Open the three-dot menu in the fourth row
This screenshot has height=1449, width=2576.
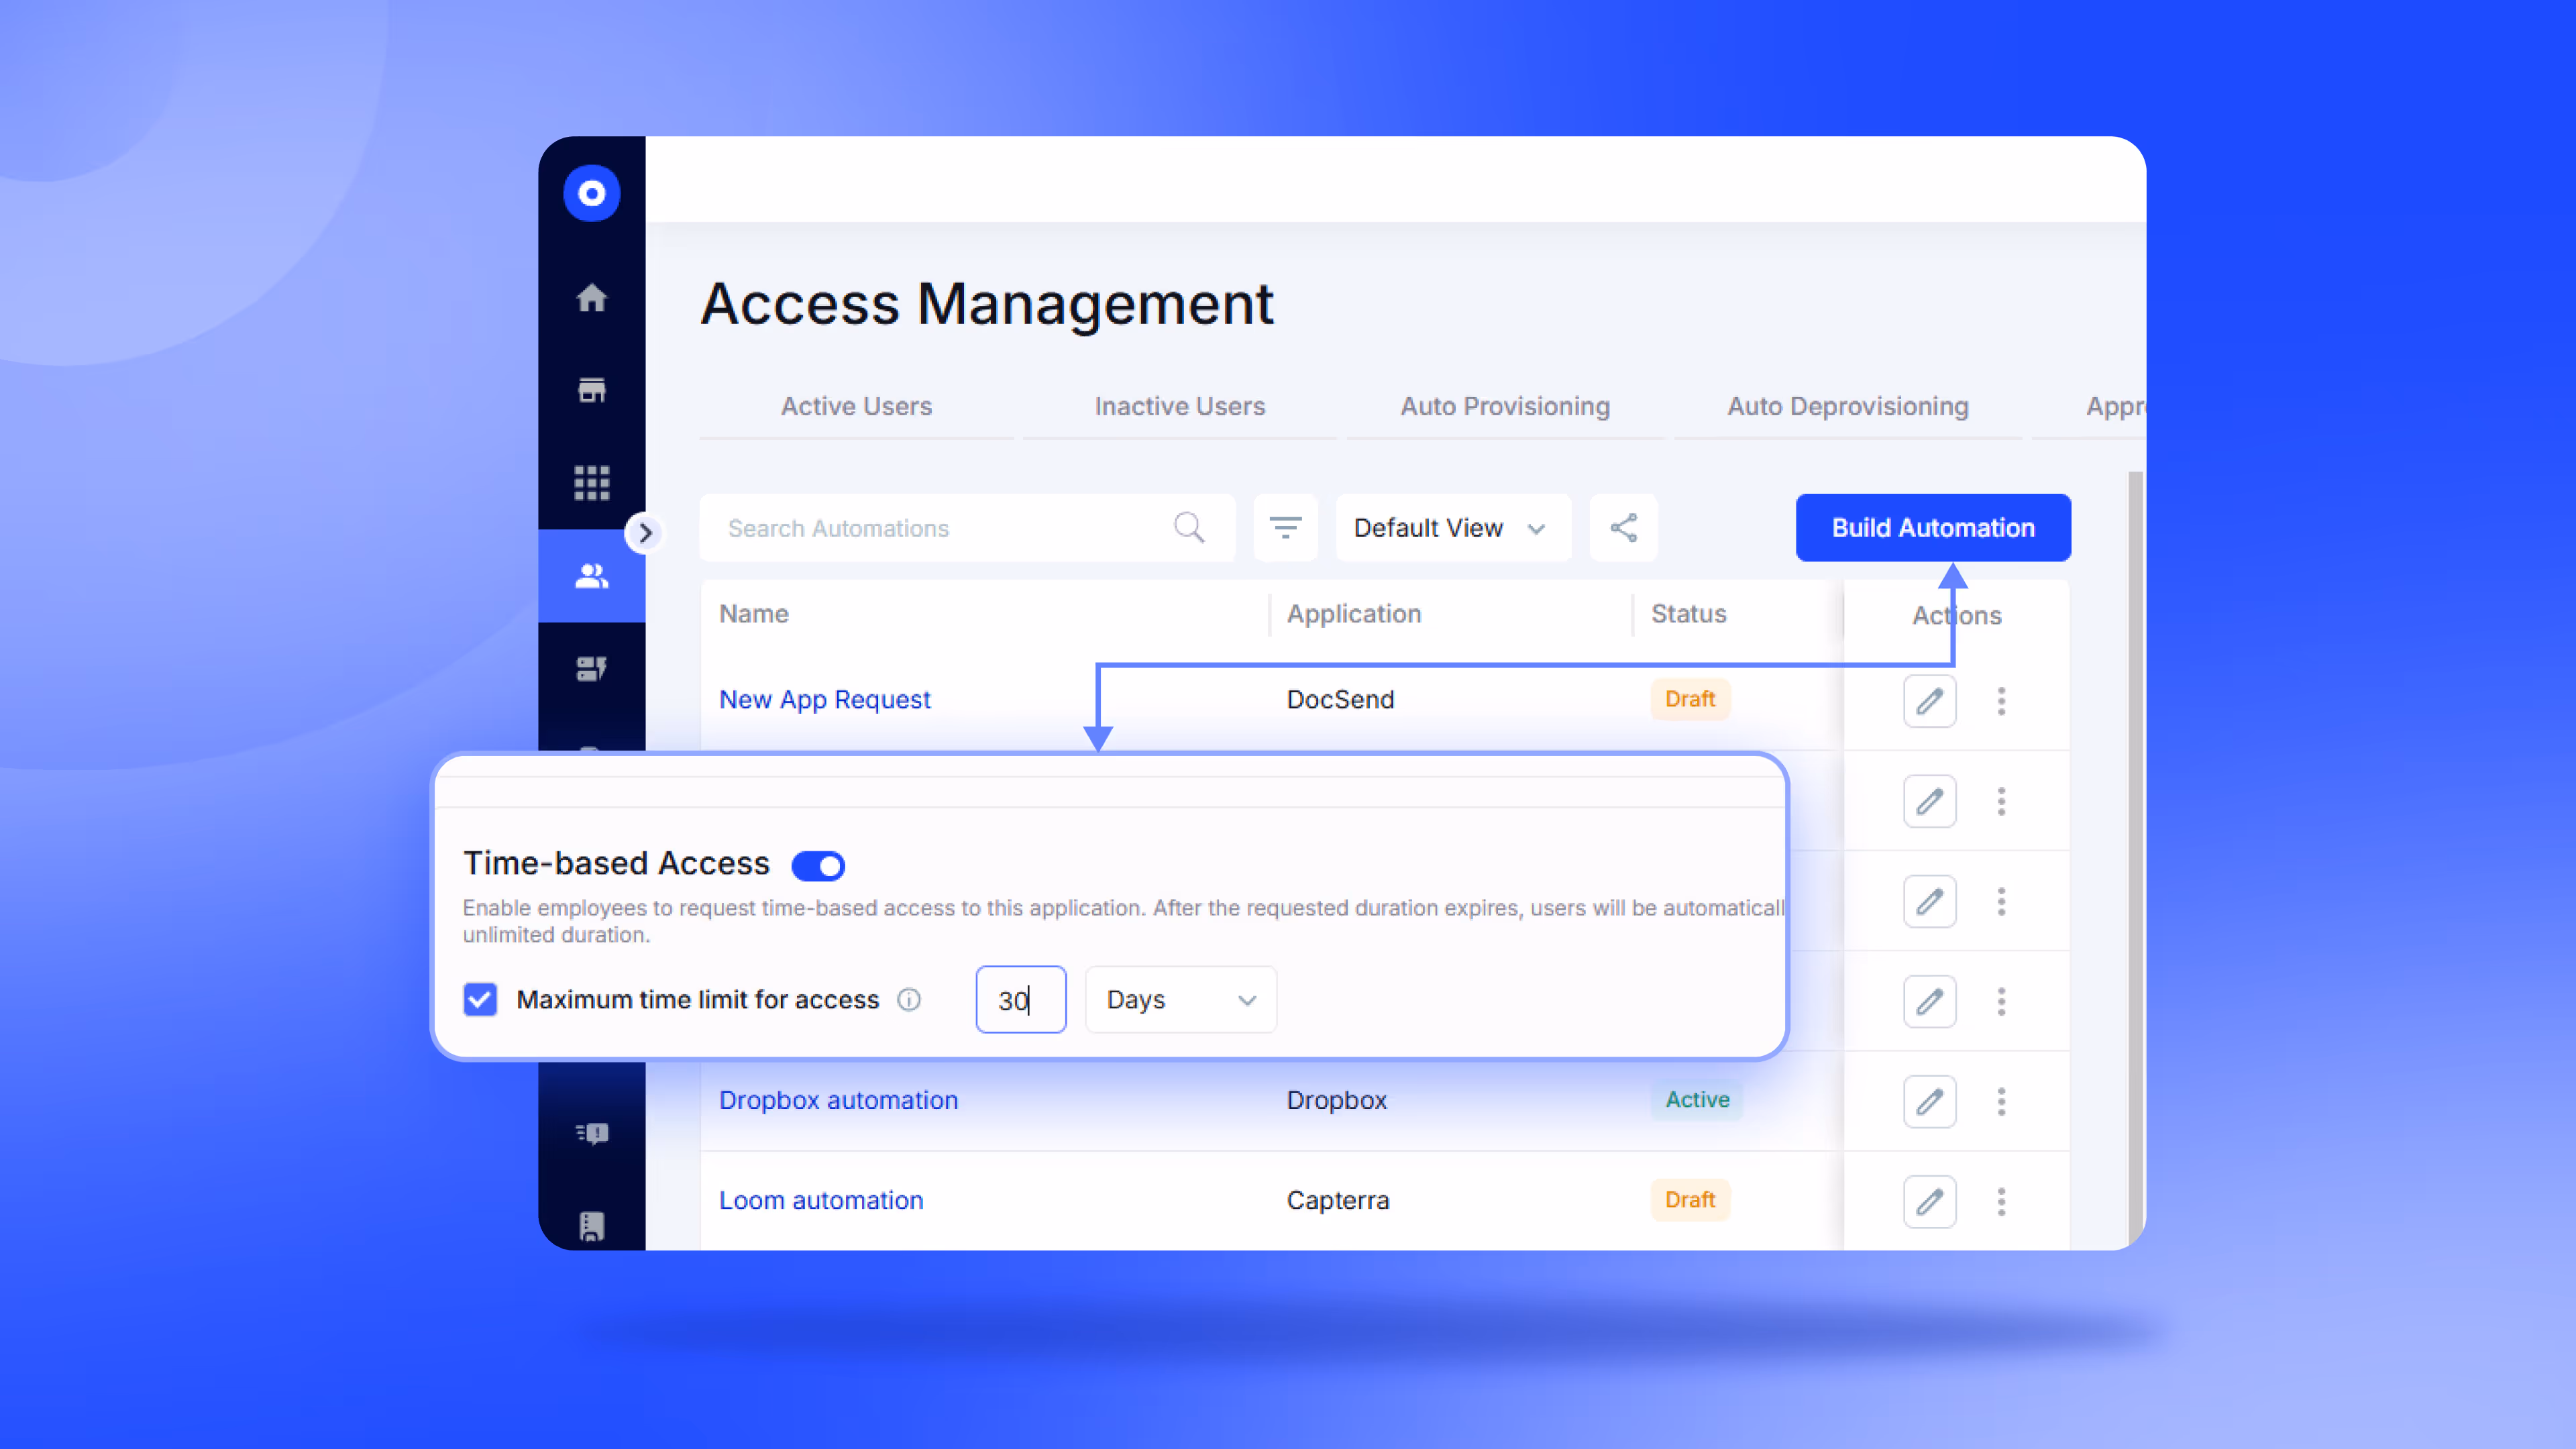[2001, 1001]
